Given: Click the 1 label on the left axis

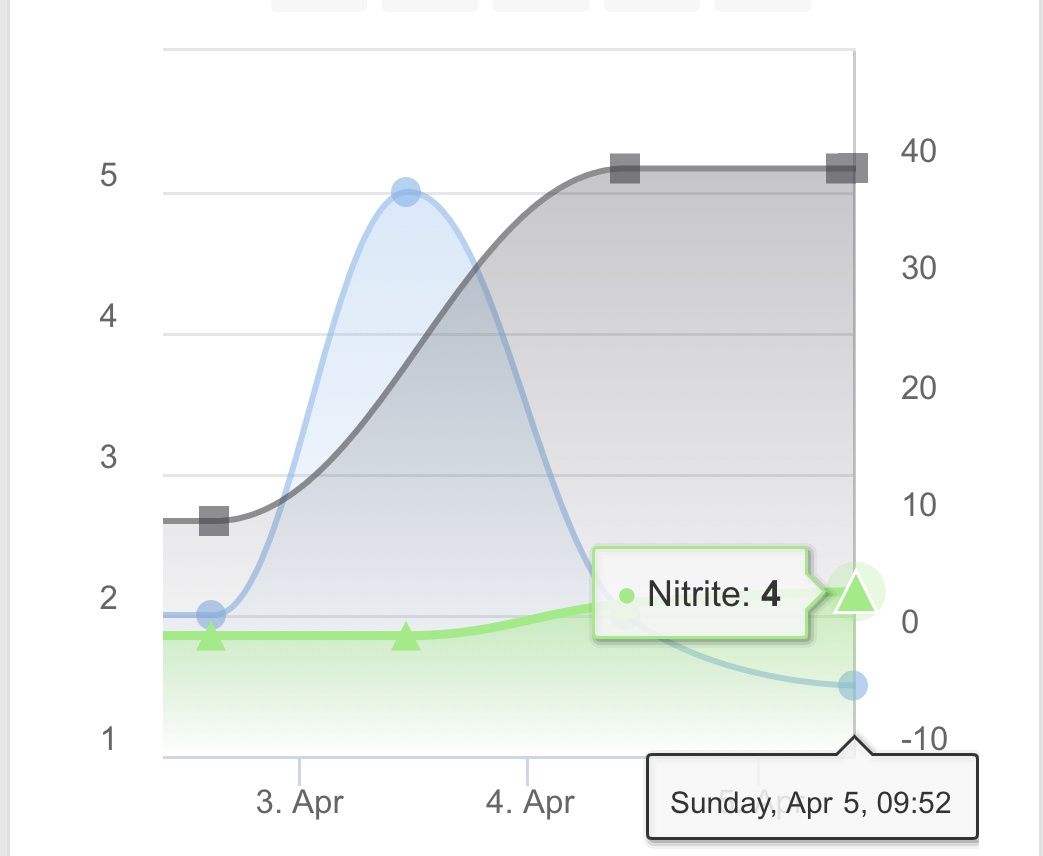Looking at the screenshot, I should pos(109,739).
